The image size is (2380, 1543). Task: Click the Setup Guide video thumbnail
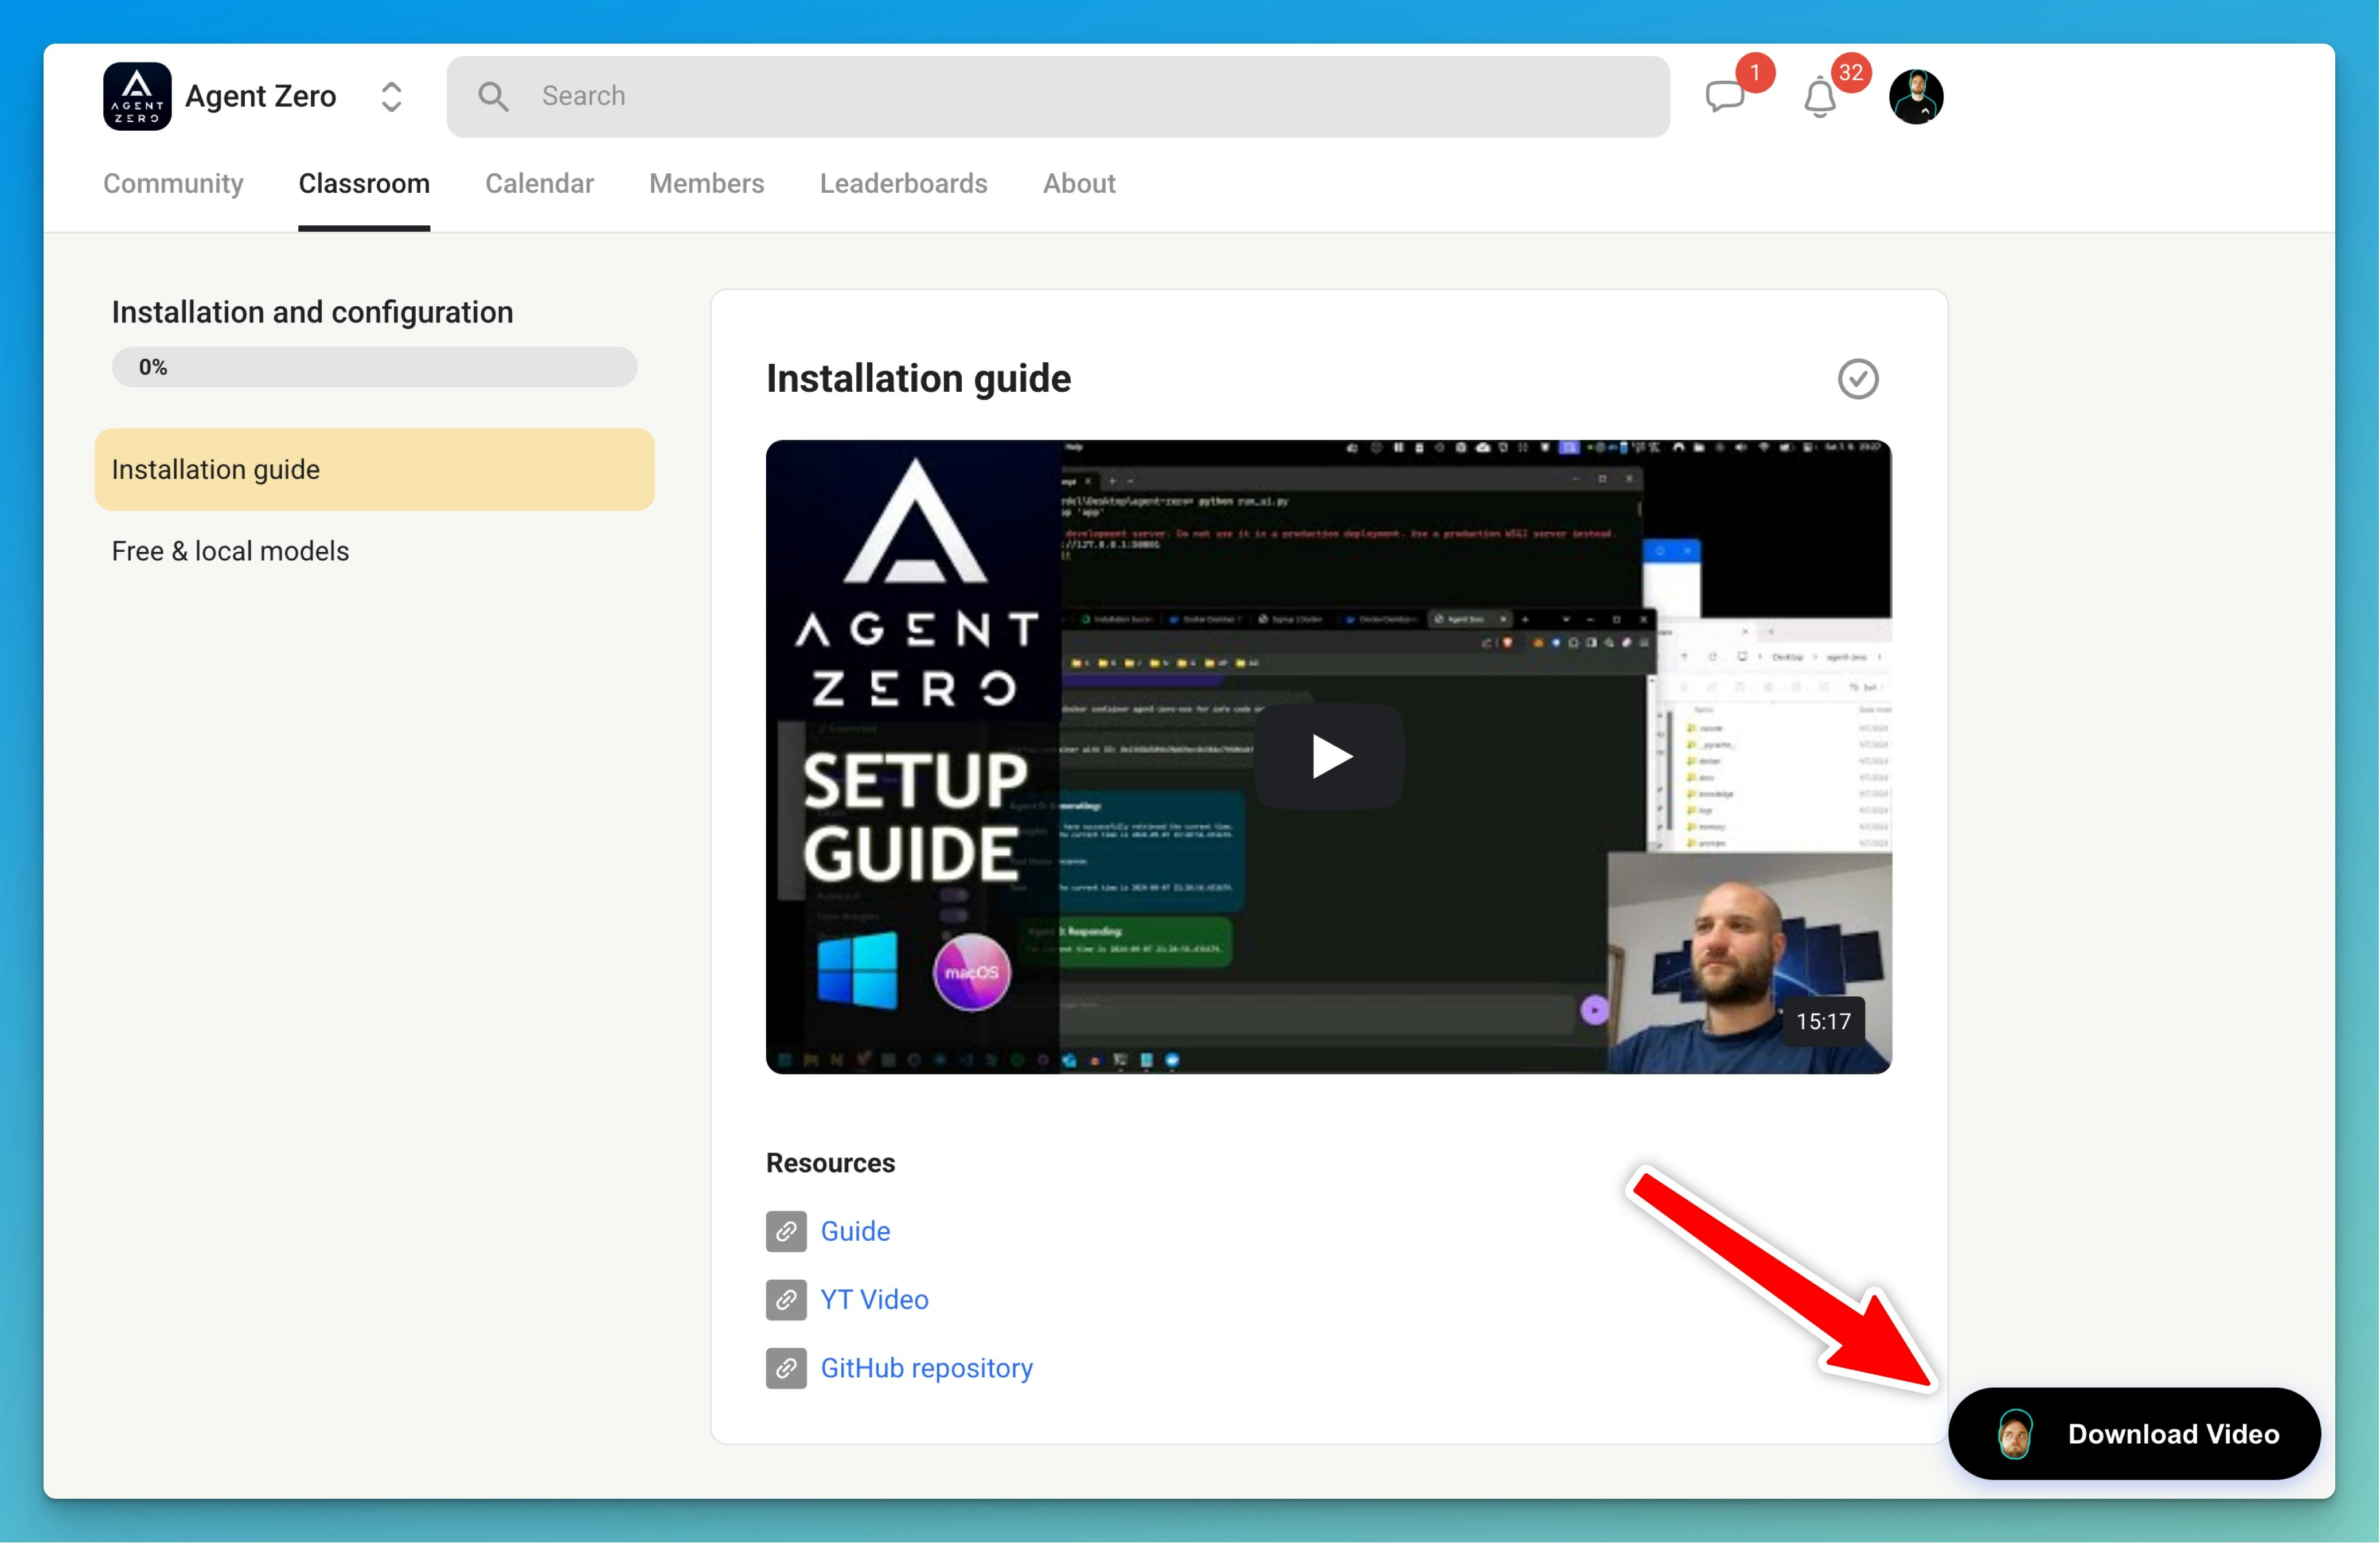(x=1329, y=757)
